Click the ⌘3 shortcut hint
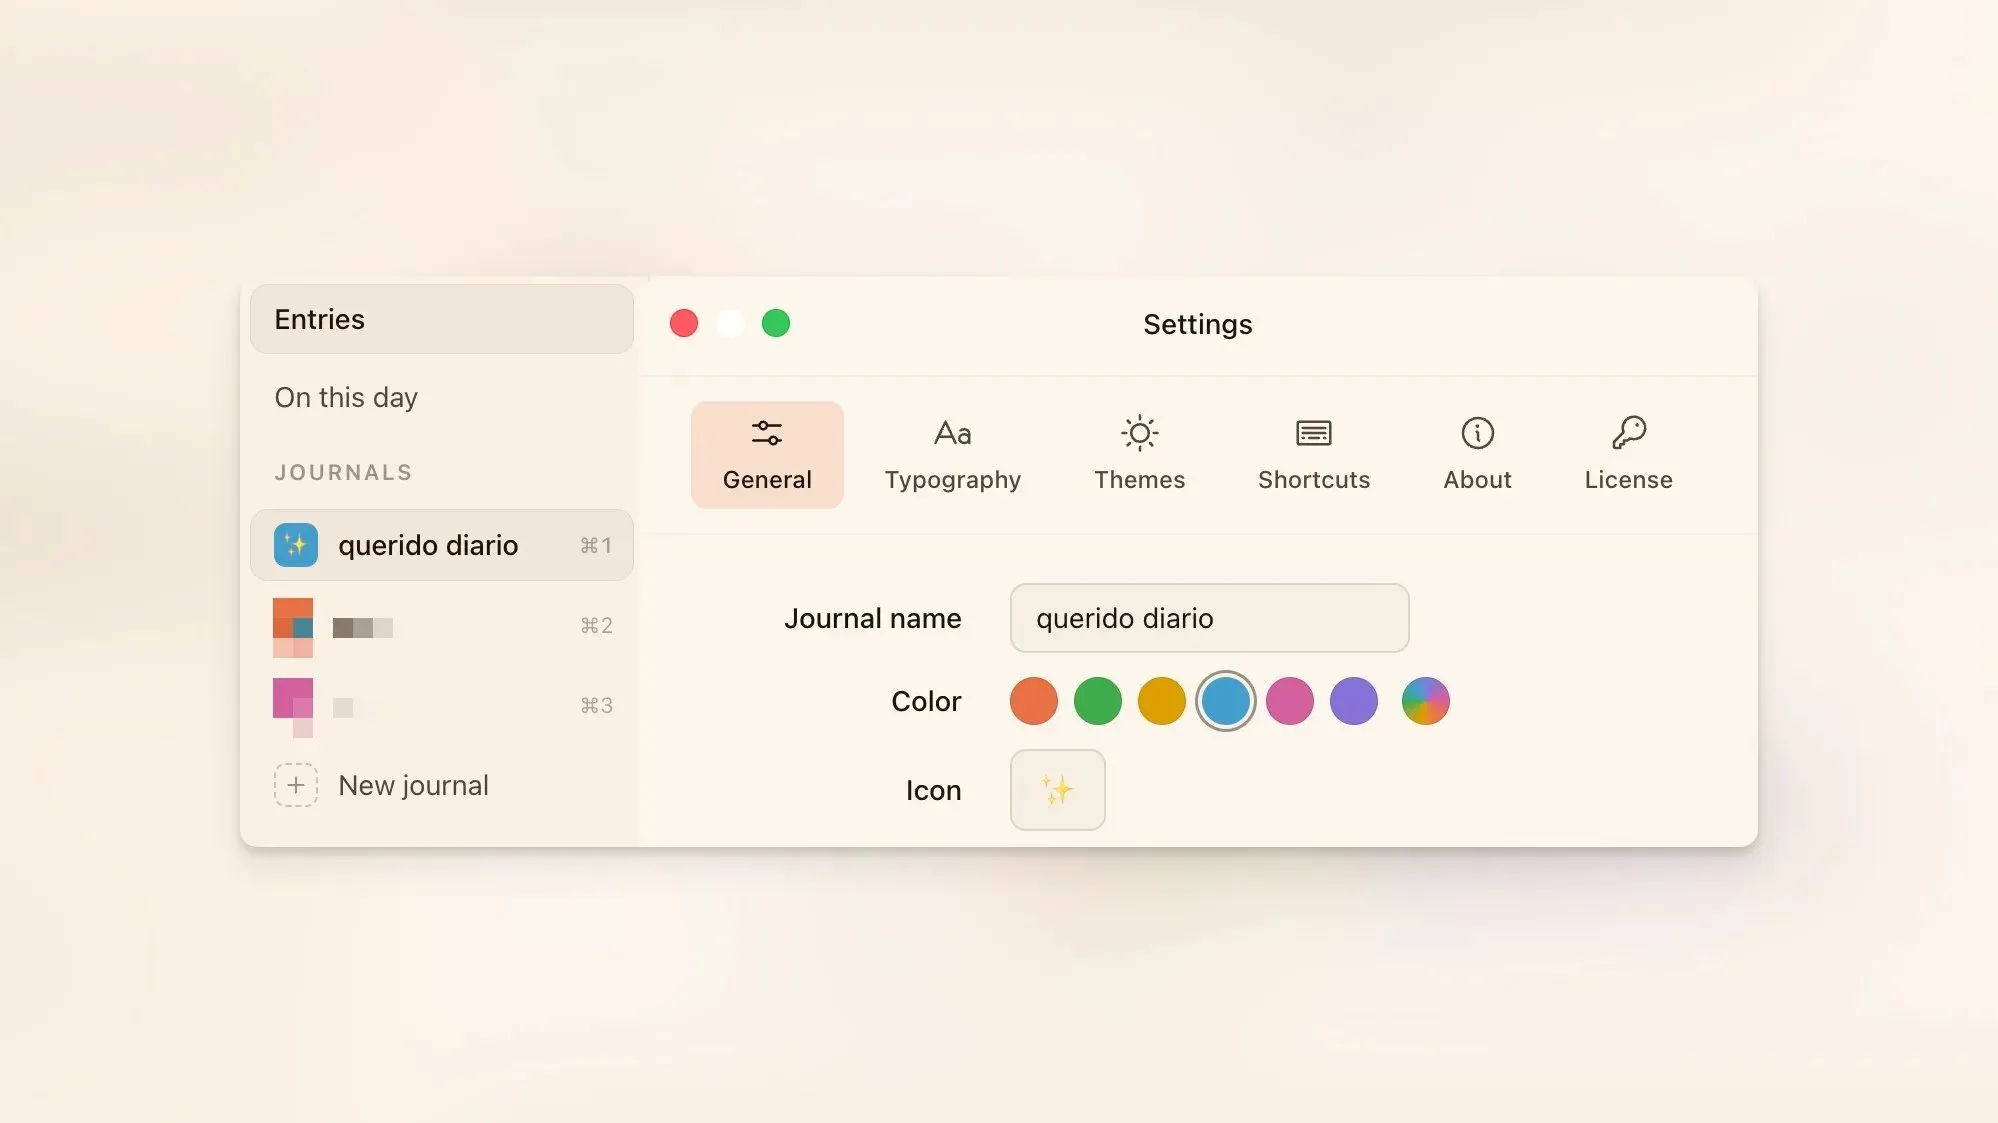The width and height of the screenshot is (1998, 1123). 596,706
